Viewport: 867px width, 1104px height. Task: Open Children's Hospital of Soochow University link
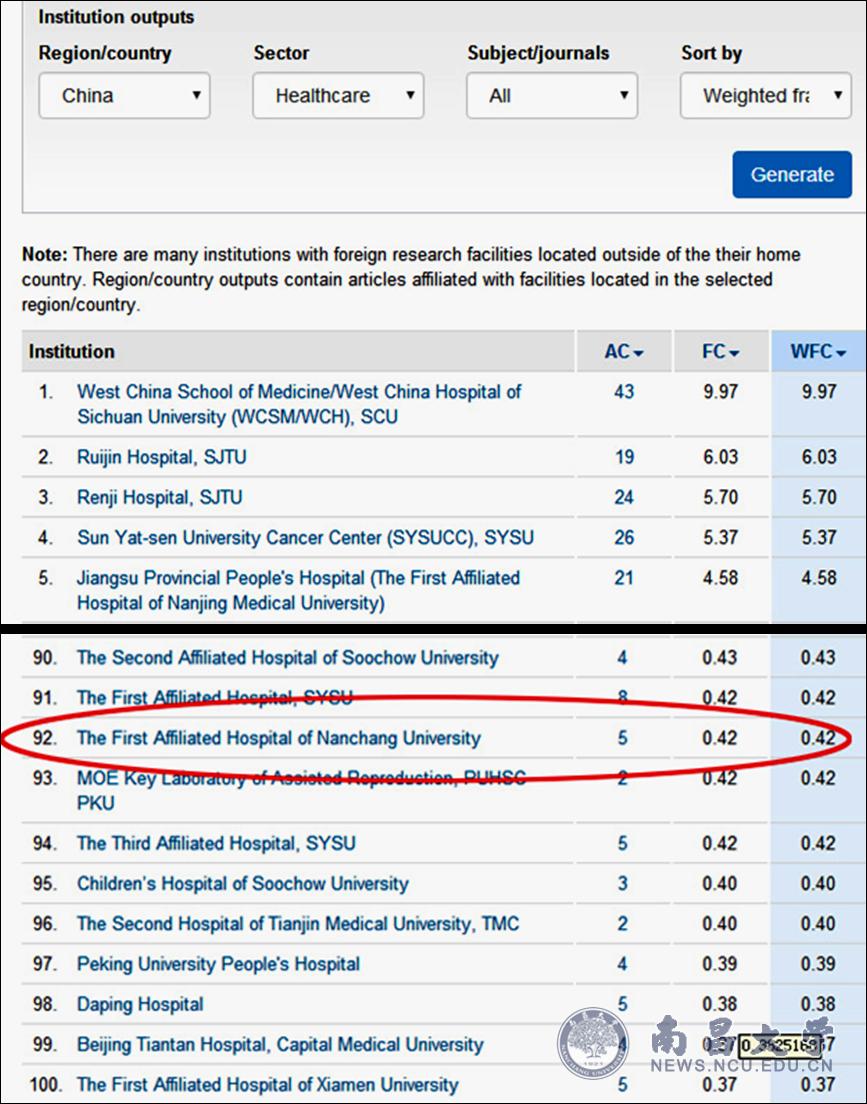coord(243,884)
